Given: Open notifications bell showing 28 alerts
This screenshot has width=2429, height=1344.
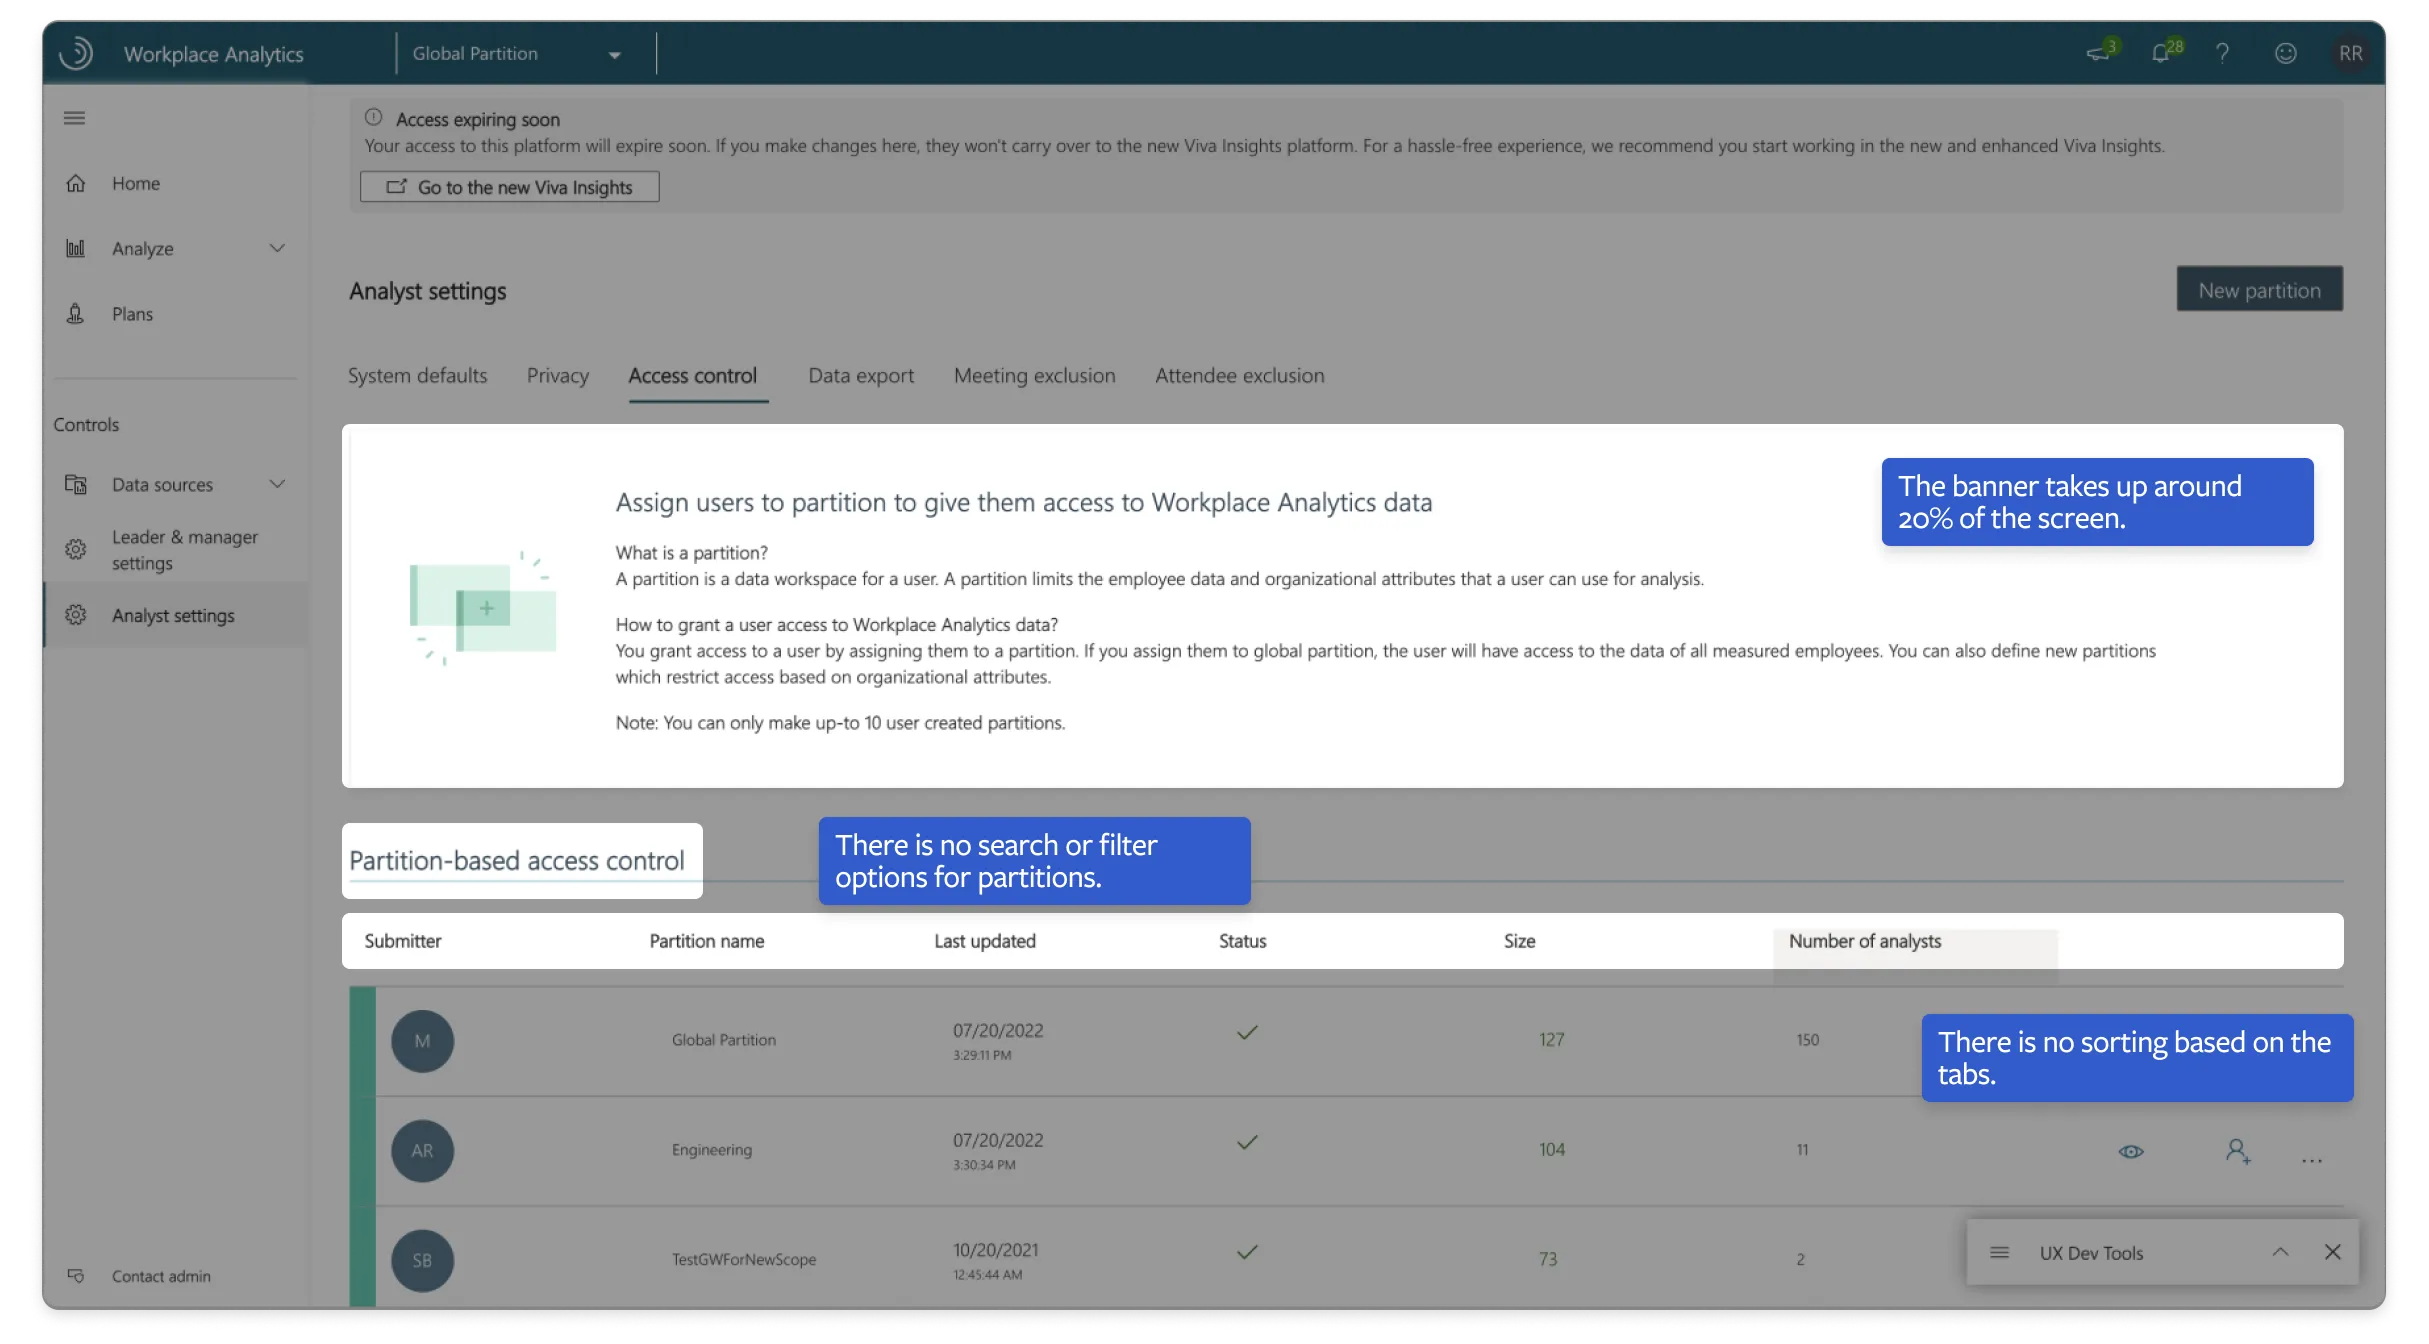Looking at the screenshot, I should [2163, 53].
